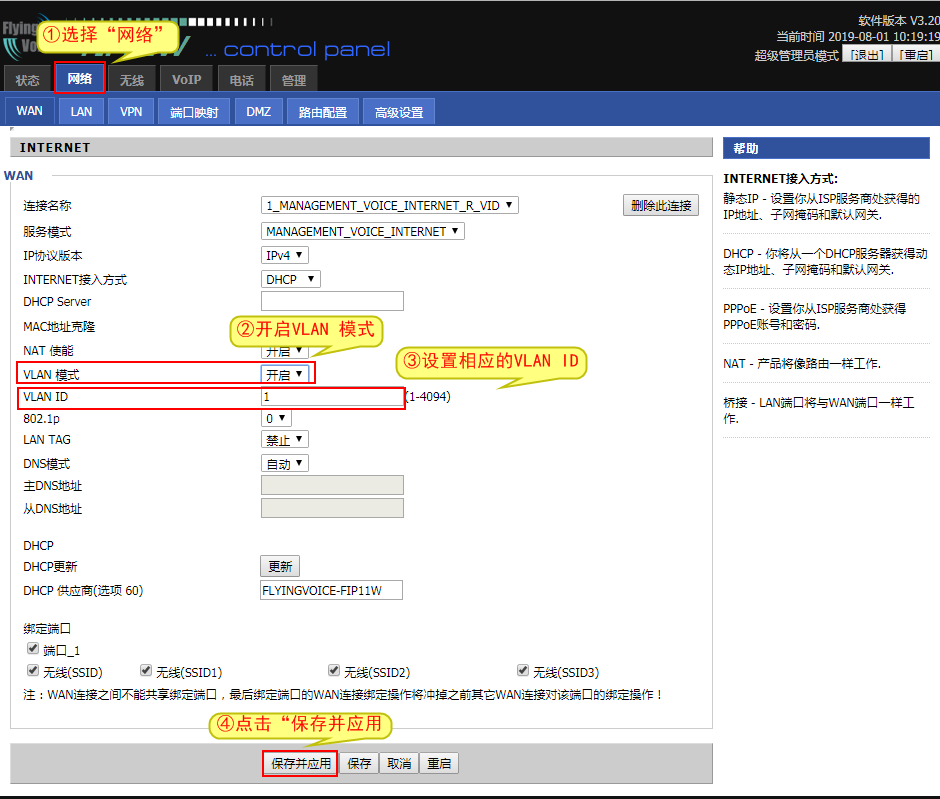Open the 服务模式 dropdown
The height and width of the screenshot is (799, 940).
(363, 231)
